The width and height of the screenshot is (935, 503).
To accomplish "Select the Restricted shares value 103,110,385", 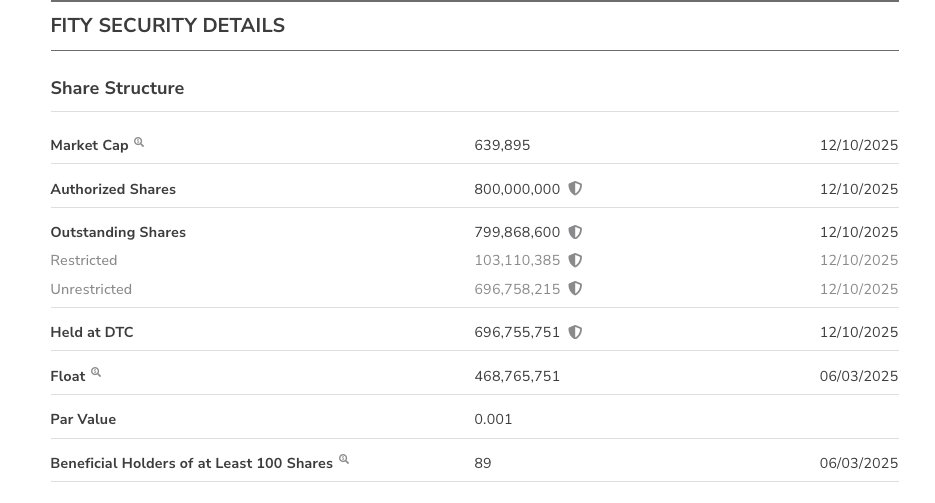I will tap(517, 260).
